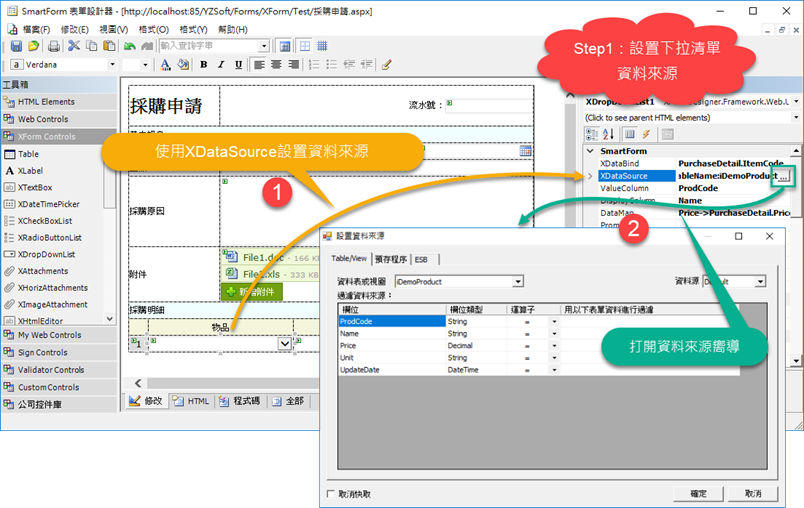The width and height of the screenshot is (804, 508).
Task: Toggle Bold text formatting
Action: [203, 65]
